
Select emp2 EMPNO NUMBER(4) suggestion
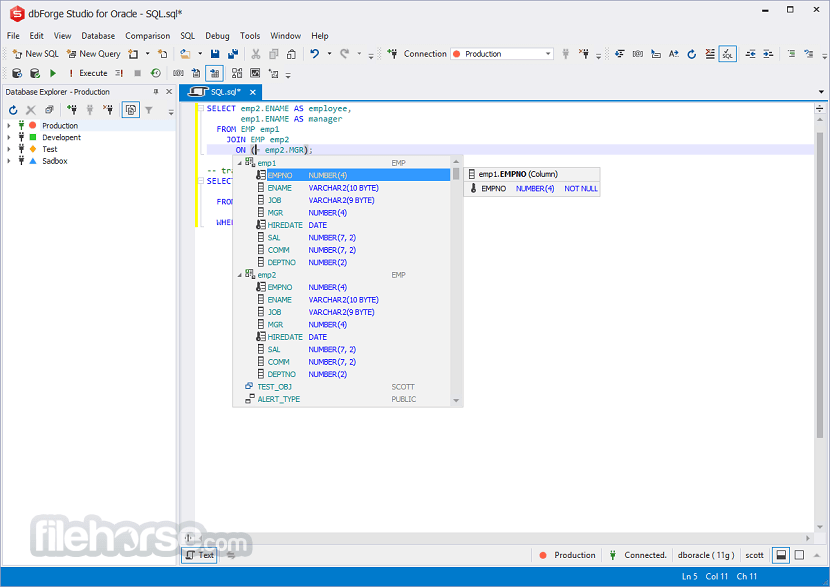pyautogui.click(x=342, y=287)
